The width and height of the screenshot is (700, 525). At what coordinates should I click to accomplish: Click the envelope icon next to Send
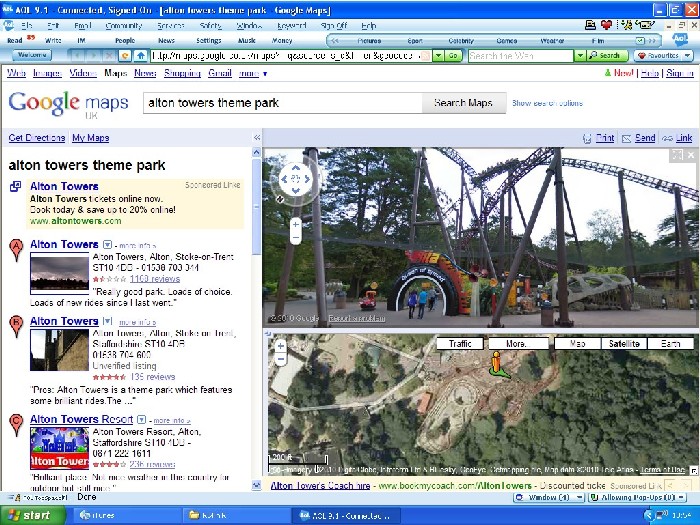click(x=626, y=138)
